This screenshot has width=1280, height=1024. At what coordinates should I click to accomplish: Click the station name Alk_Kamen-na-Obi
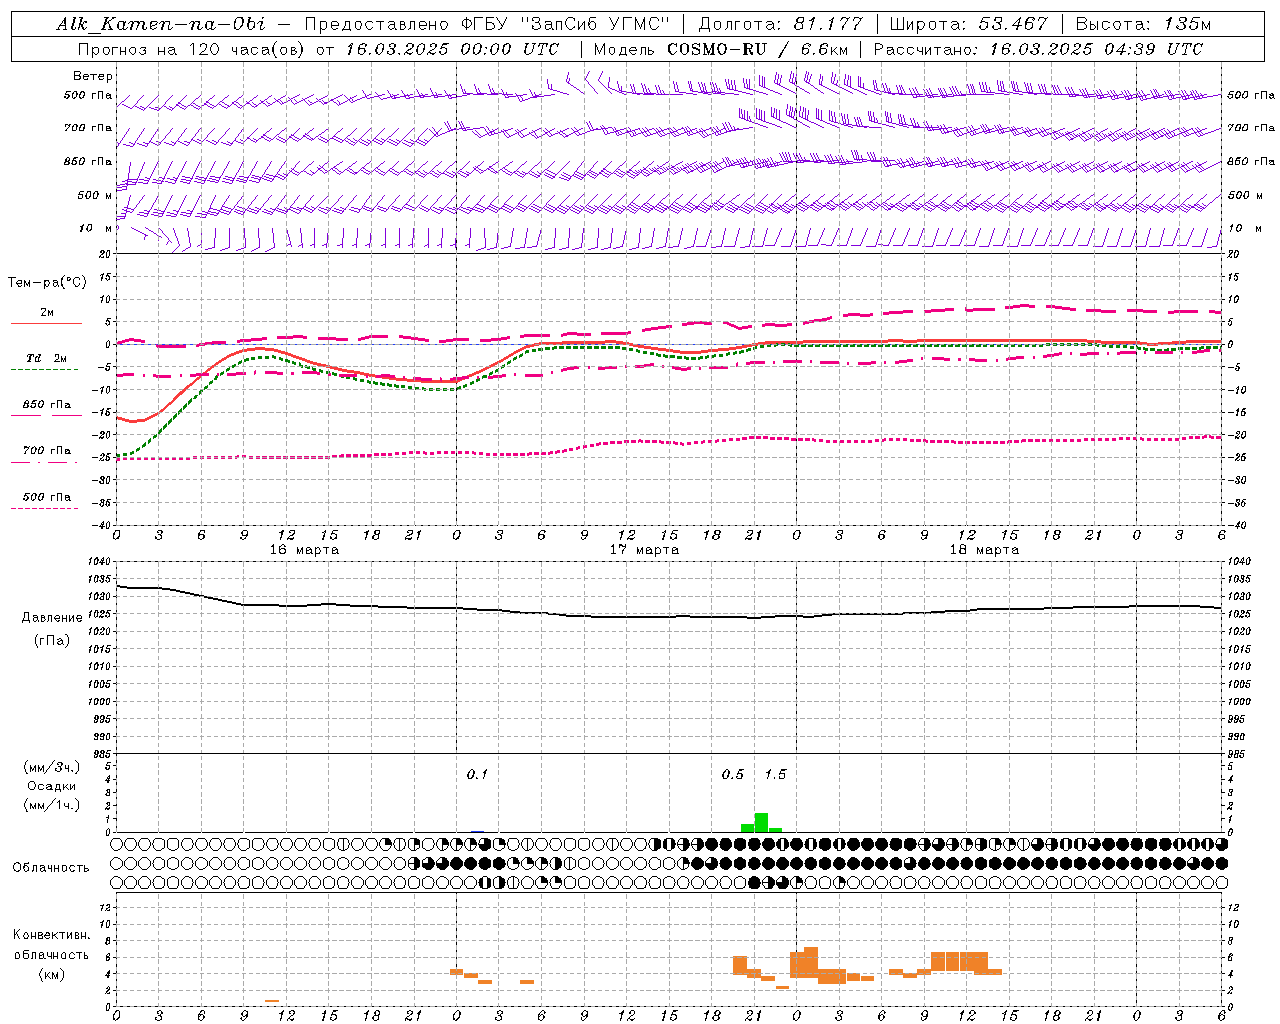[161, 24]
